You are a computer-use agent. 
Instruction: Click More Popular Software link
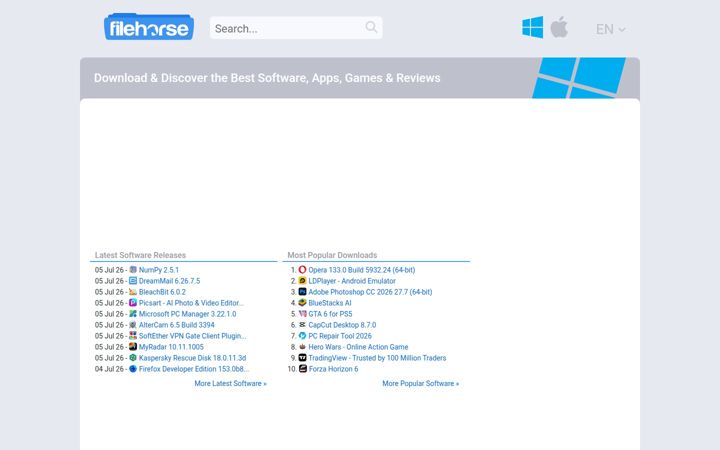click(421, 383)
